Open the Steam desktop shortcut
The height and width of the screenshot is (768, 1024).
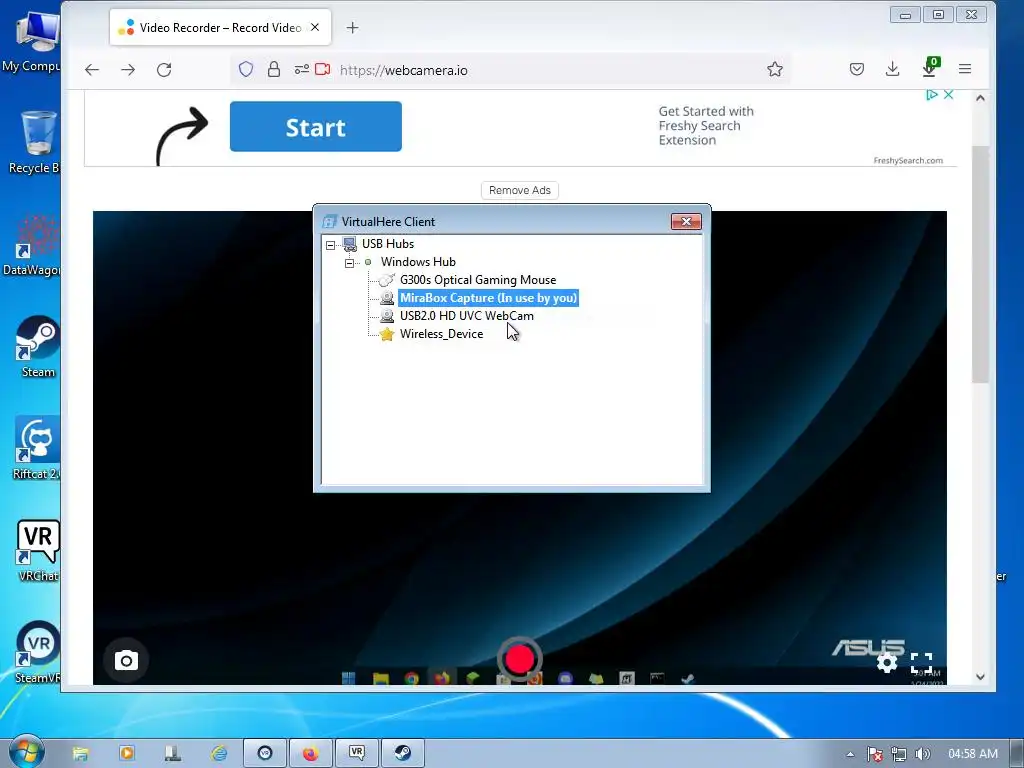click(38, 347)
